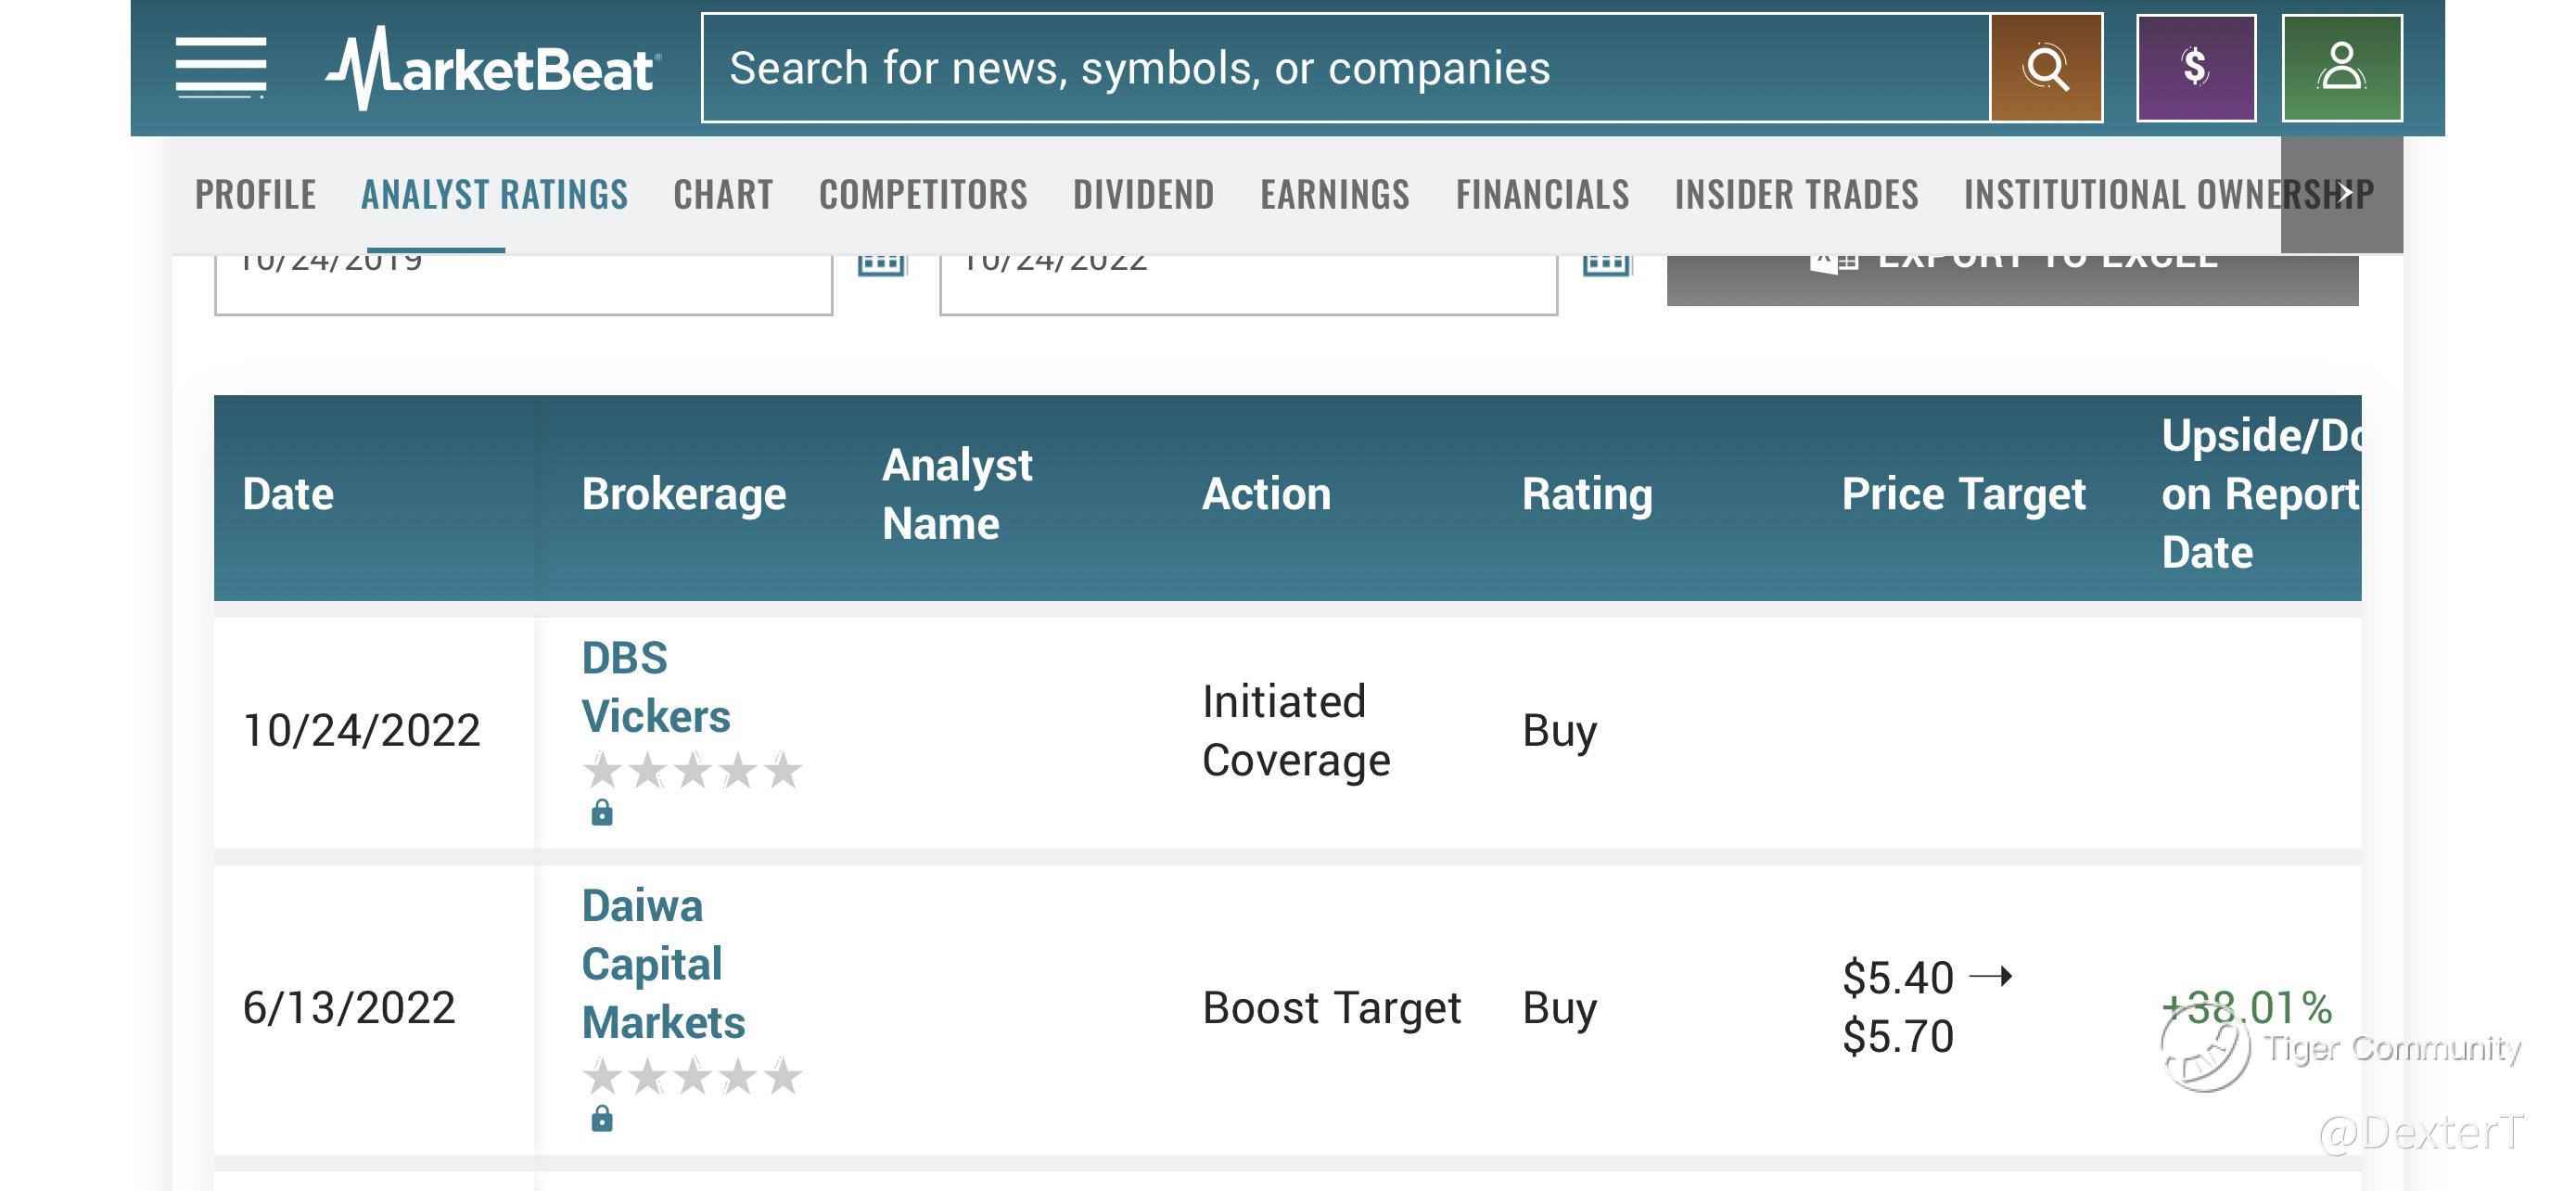Open the hamburger menu icon

click(221, 68)
